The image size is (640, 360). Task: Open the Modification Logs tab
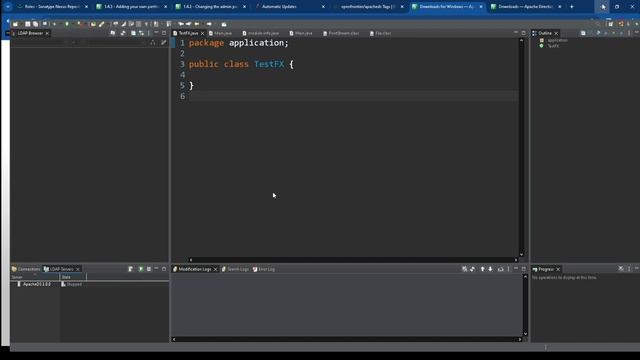[x=195, y=269]
